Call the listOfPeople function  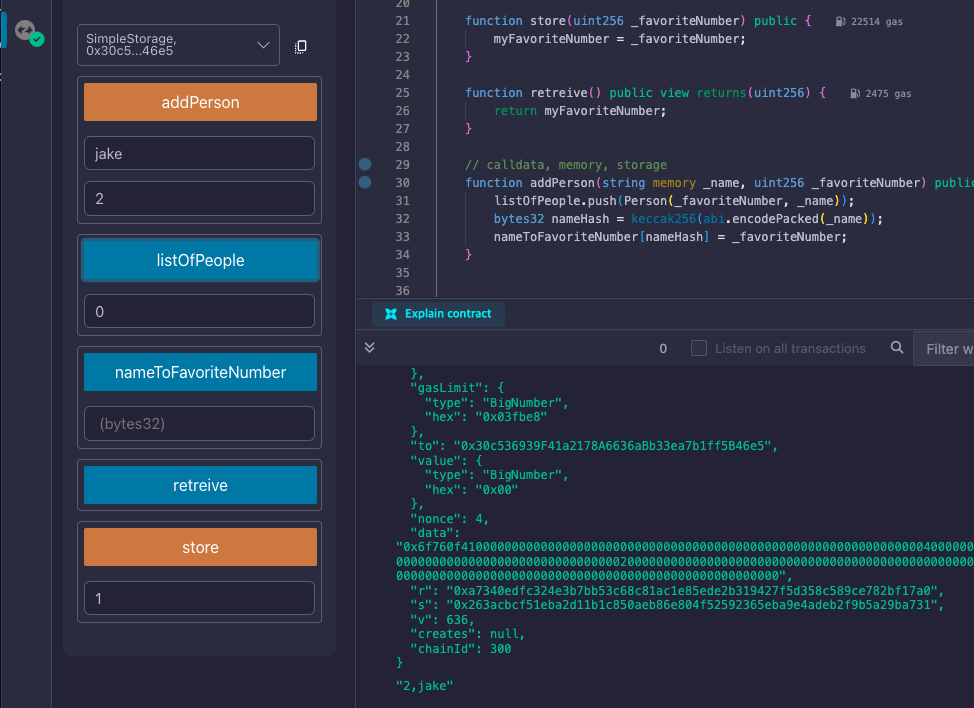[200, 260]
